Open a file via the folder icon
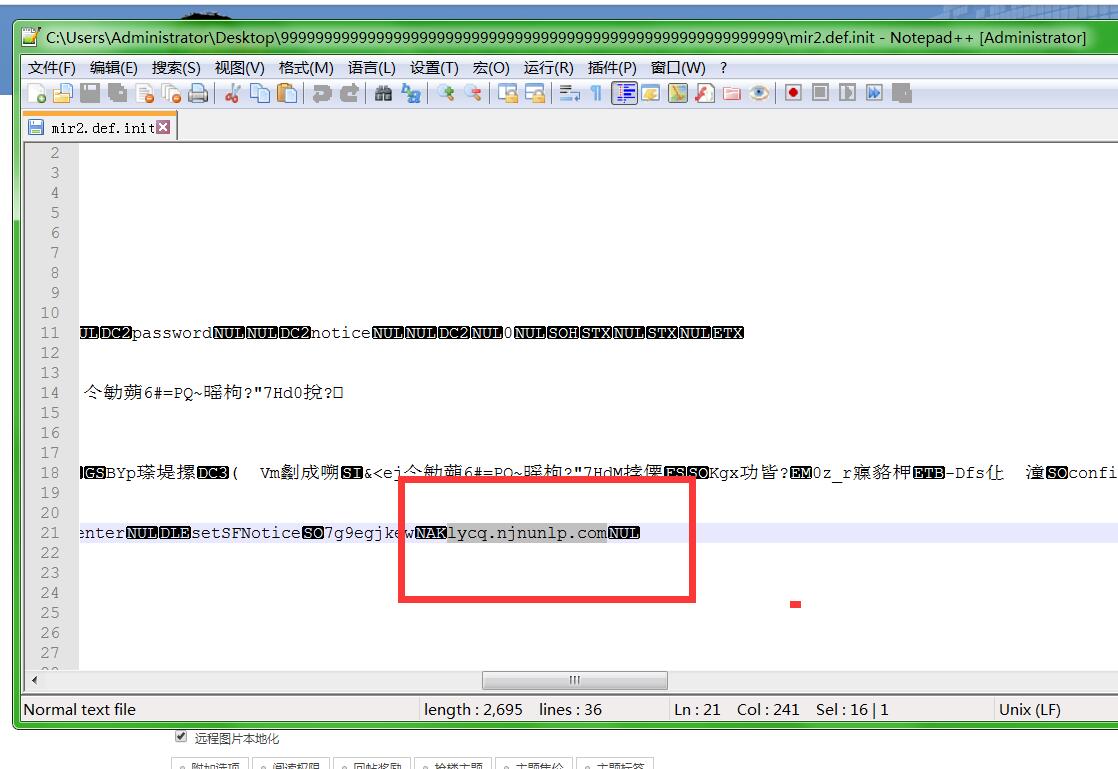 tap(62, 94)
